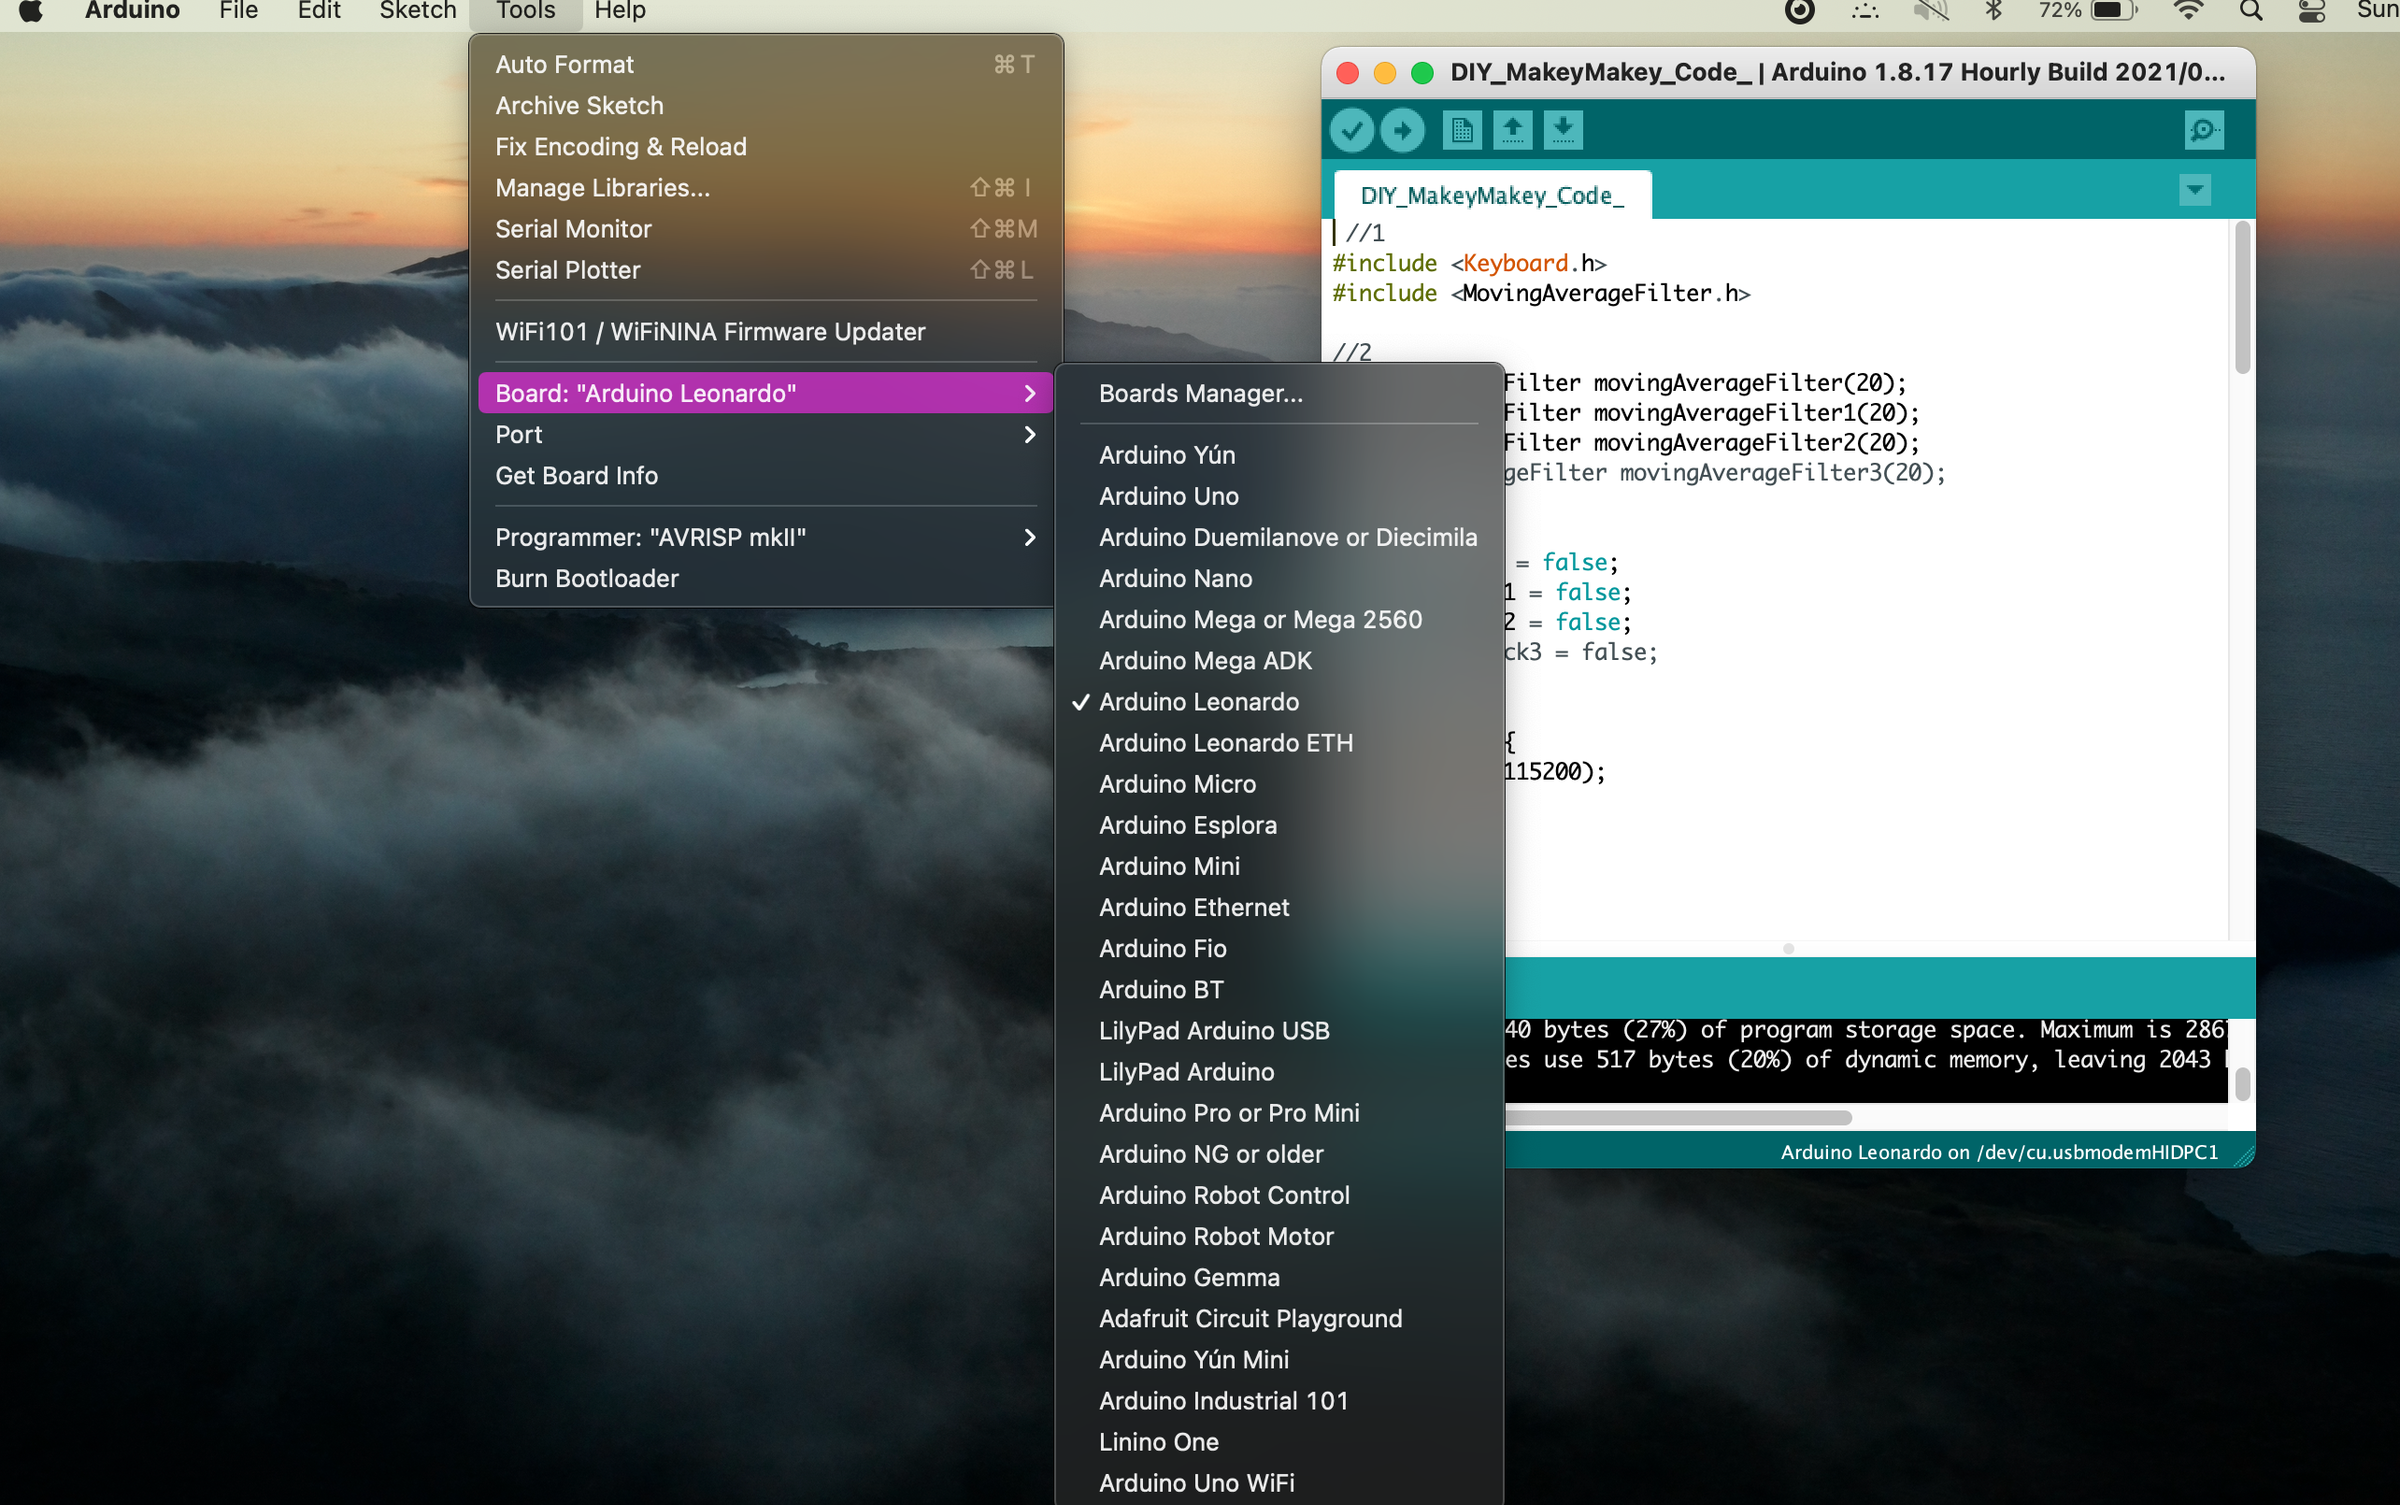The height and width of the screenshot is (1505, 2400).
Task: Select checked Arduino Leonardo board
Action: pyautogui.click(x=1198, y=702)
